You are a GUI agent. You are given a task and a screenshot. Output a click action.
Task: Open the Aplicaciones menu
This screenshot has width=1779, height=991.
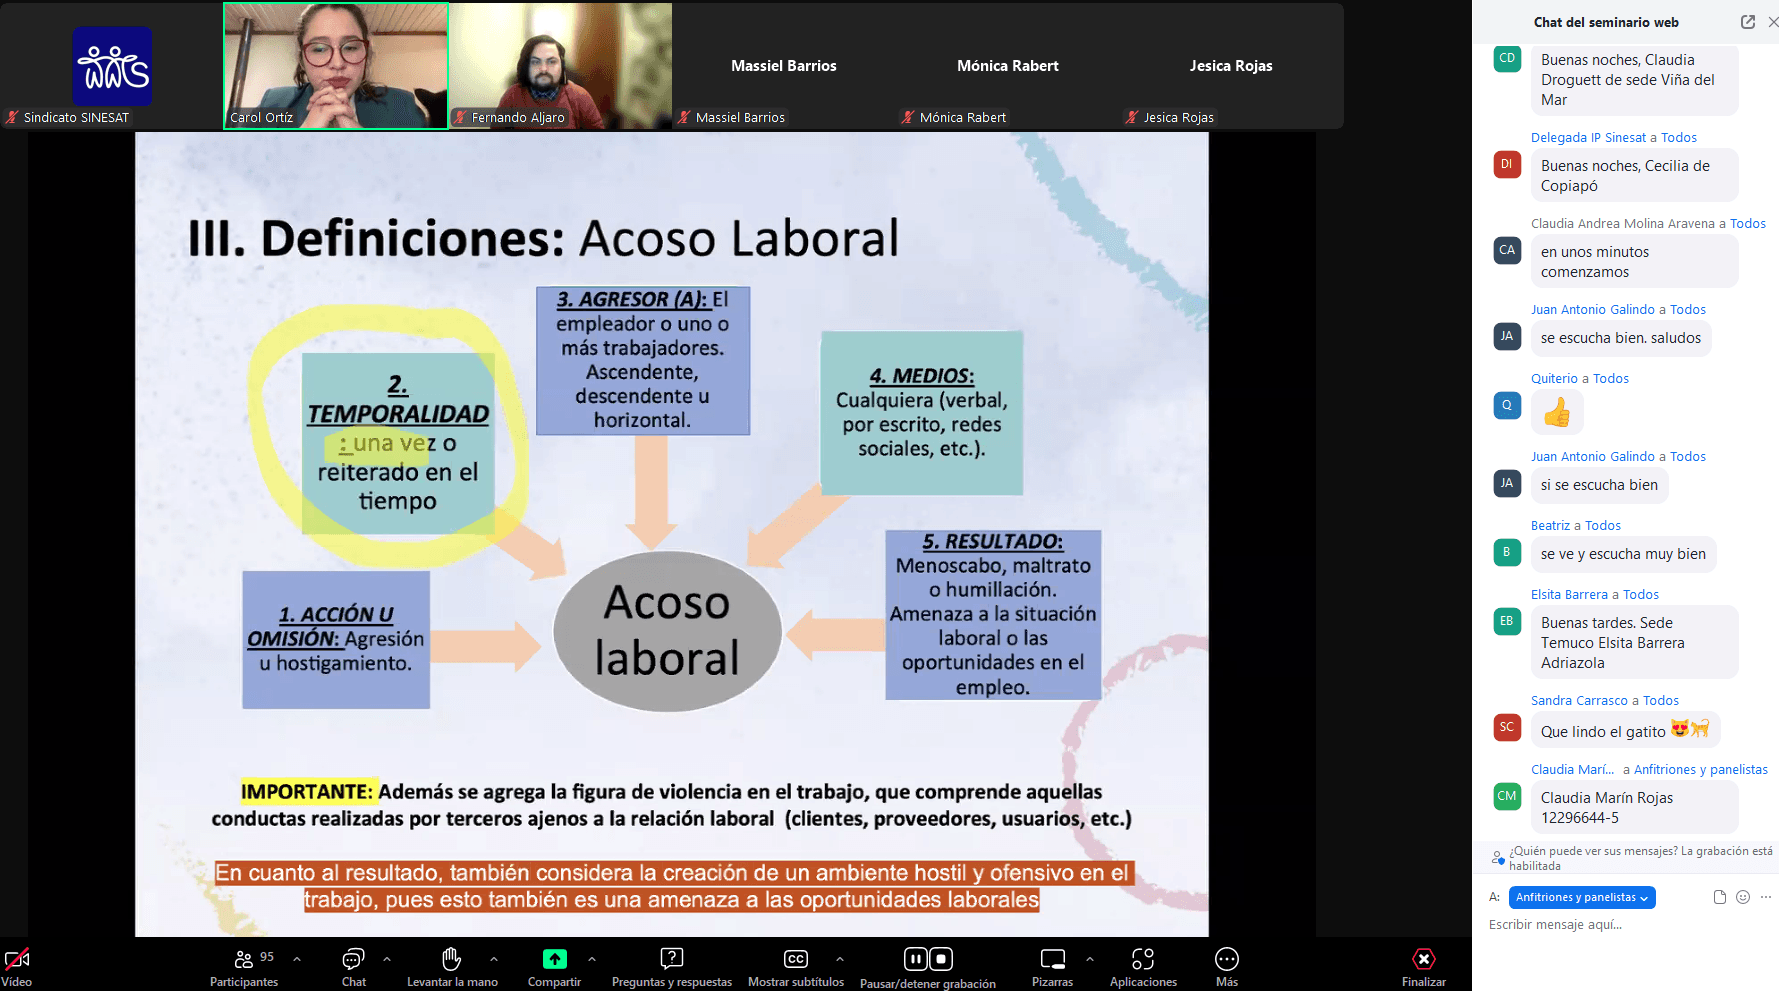tap(1143, 961)
